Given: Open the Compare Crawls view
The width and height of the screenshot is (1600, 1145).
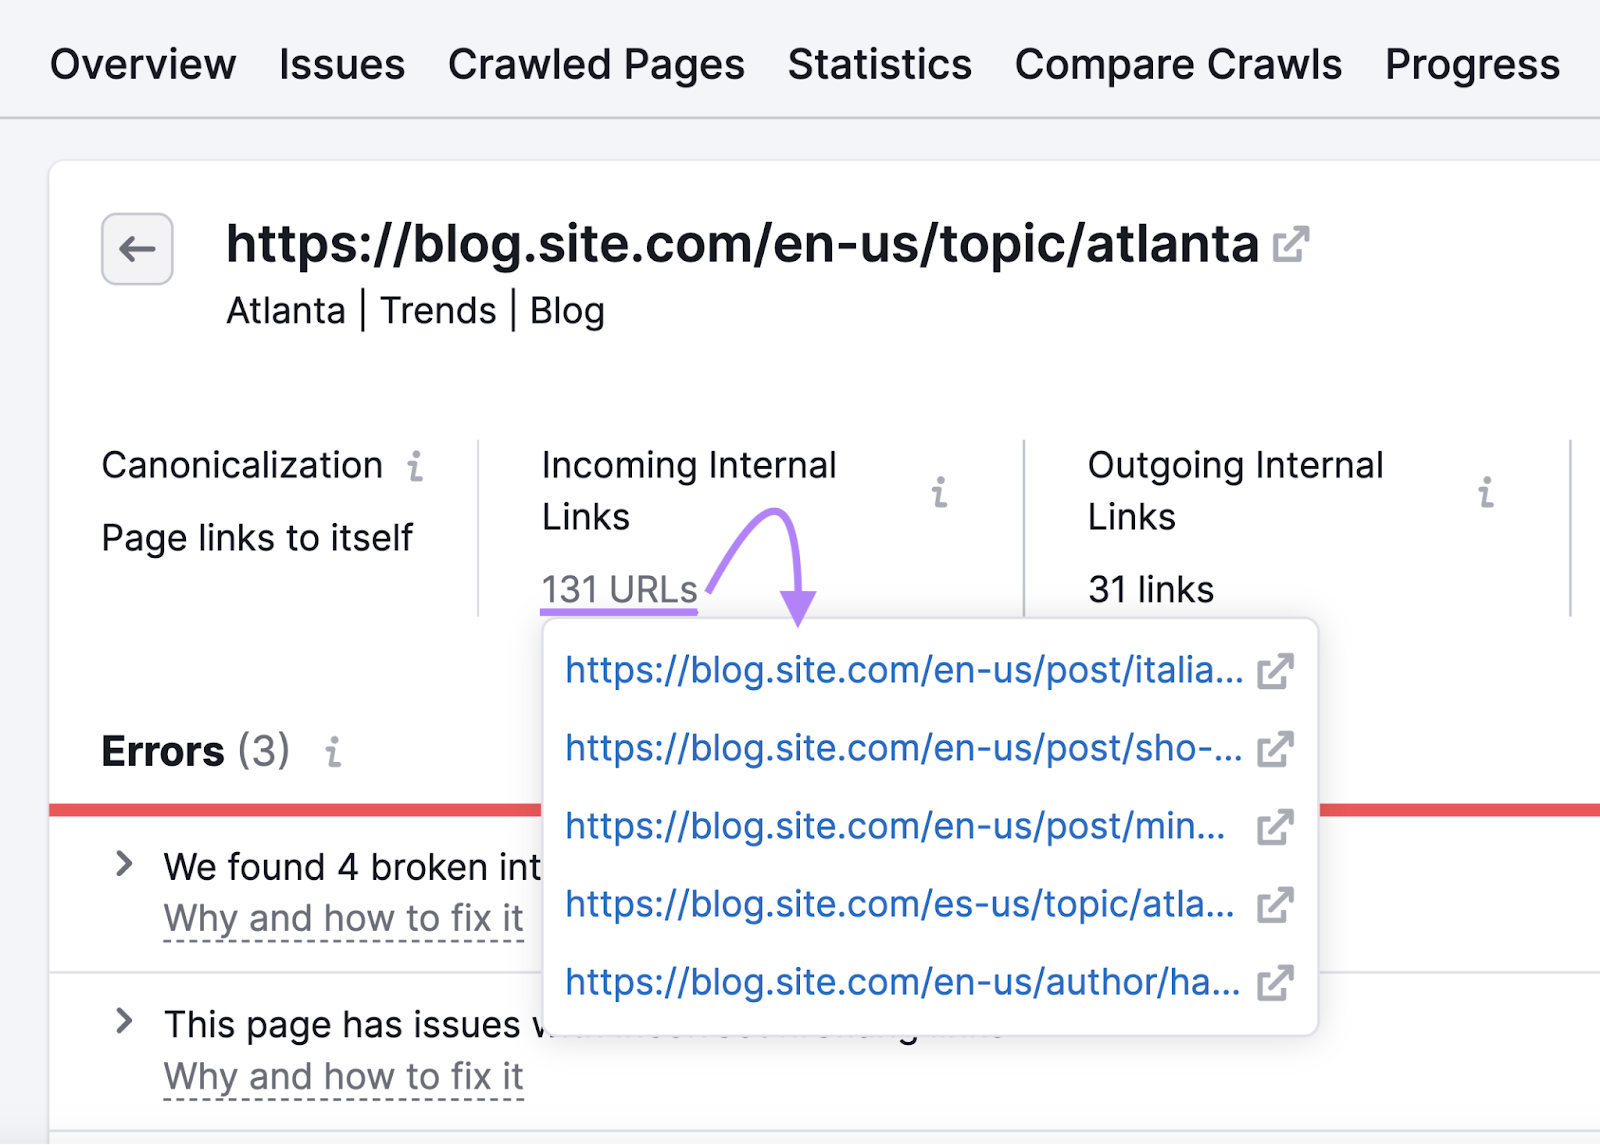Looking at the screenshot, I should click(x=1177, y=63).
